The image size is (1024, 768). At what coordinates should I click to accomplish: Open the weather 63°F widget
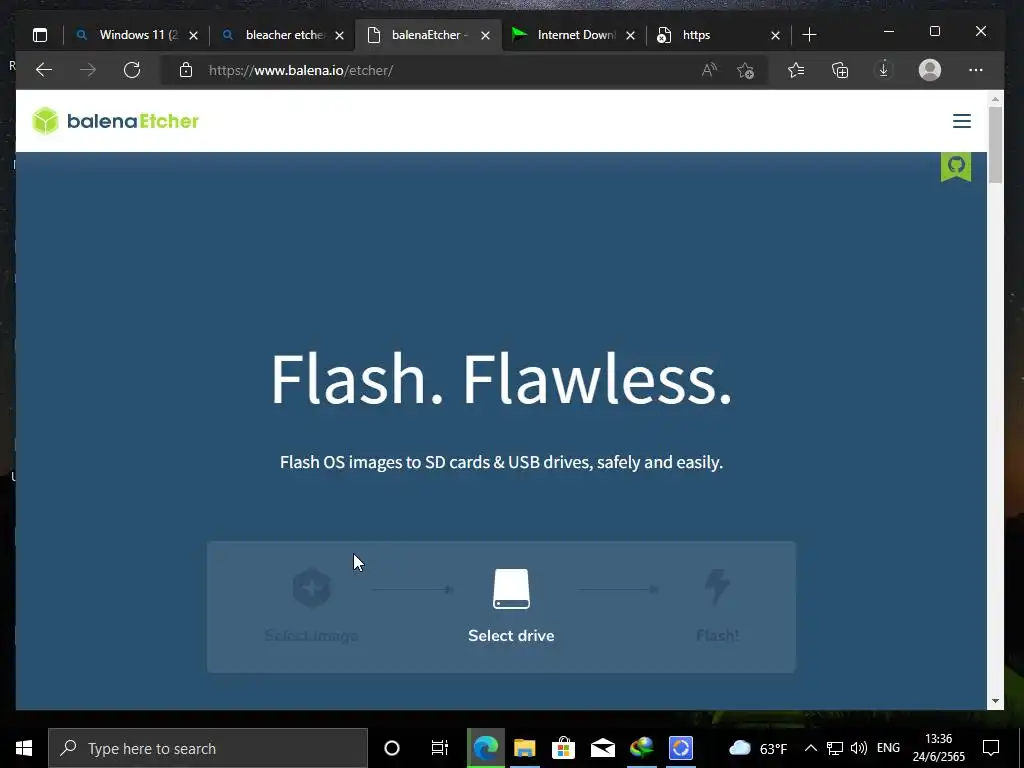[758, 748]
